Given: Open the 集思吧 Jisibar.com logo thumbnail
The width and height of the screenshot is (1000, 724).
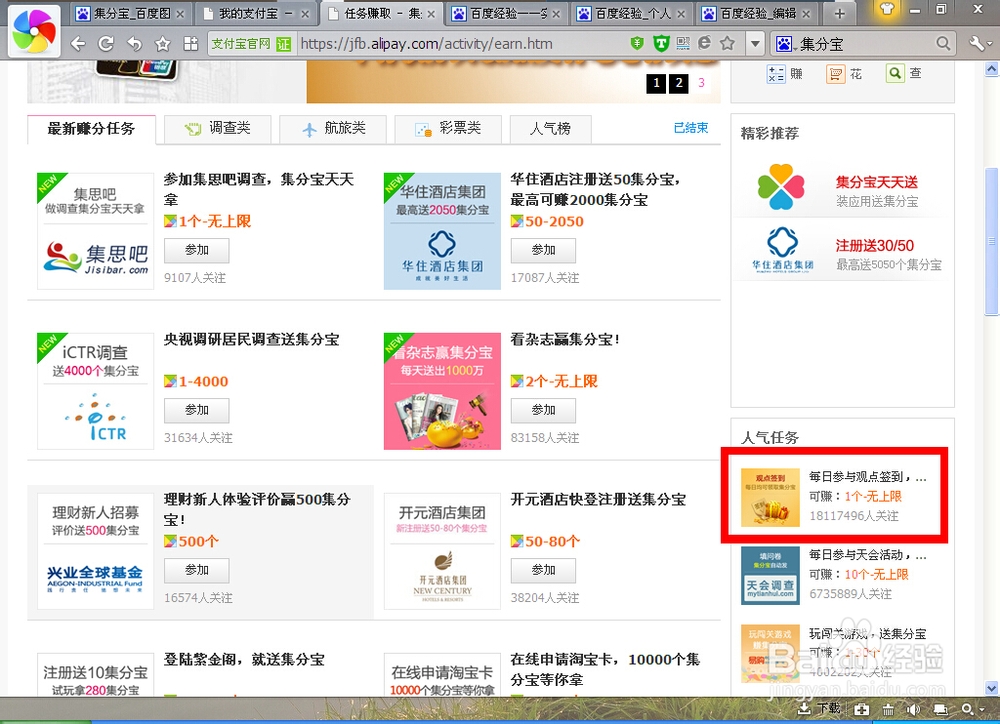Looking at the screenshot, I should click(x=96, y=231).
